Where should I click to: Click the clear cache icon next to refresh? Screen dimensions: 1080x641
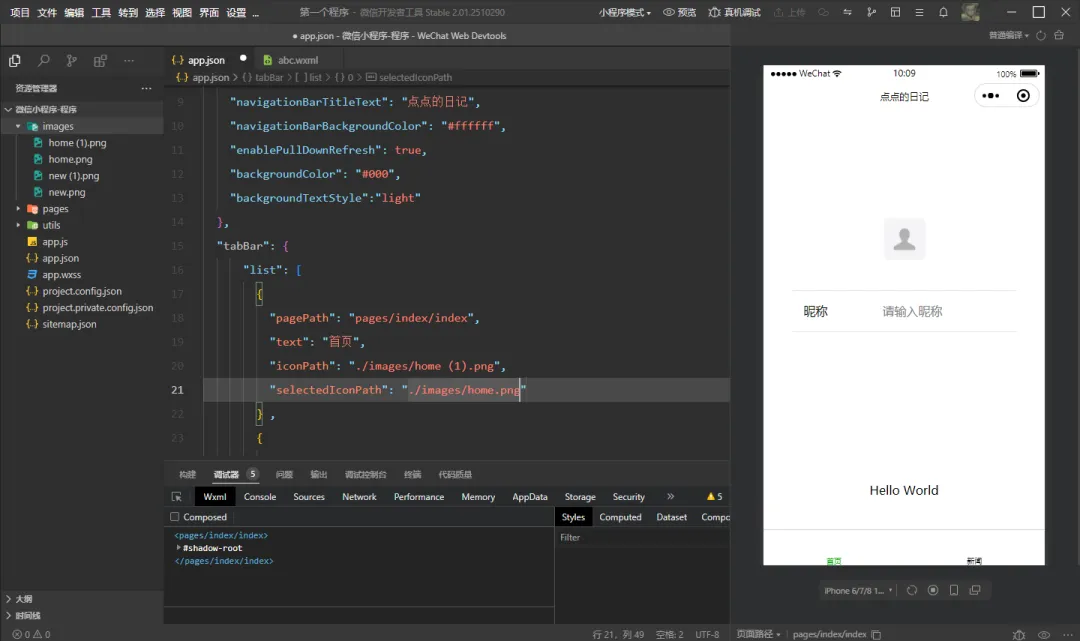[x=1059, y=35]
